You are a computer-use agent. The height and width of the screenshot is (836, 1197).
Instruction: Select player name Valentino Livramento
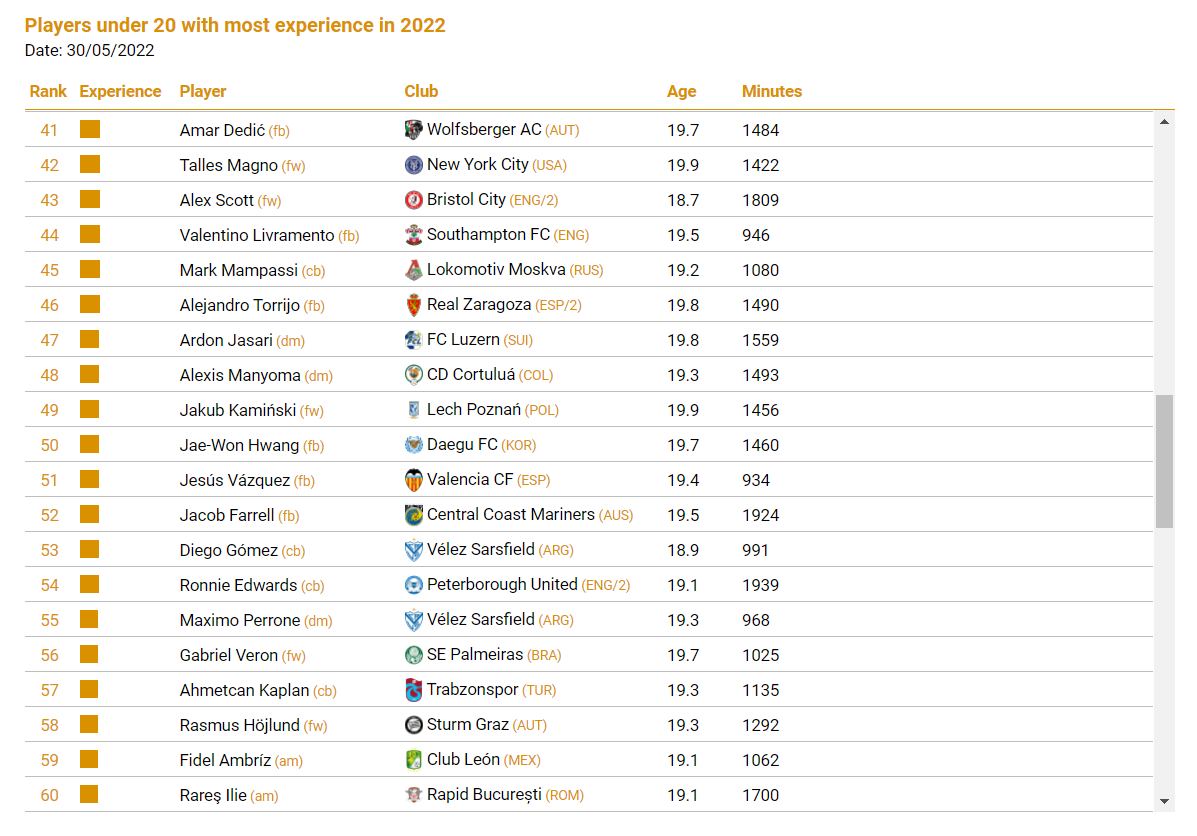pos(256,235)
